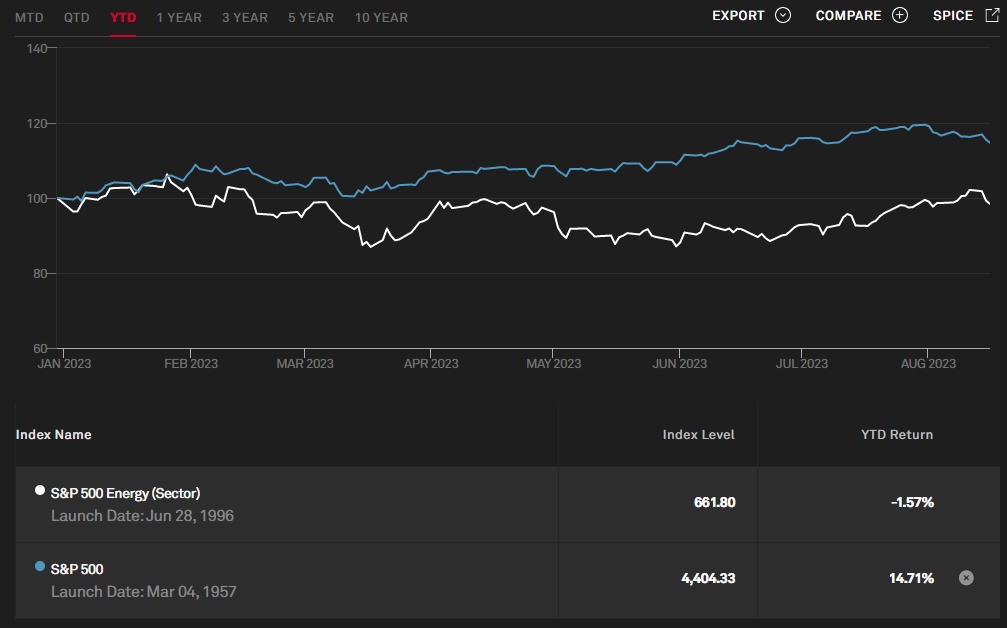
Task: Switch to the MTD time range tab
Action: tap(29, 17)
